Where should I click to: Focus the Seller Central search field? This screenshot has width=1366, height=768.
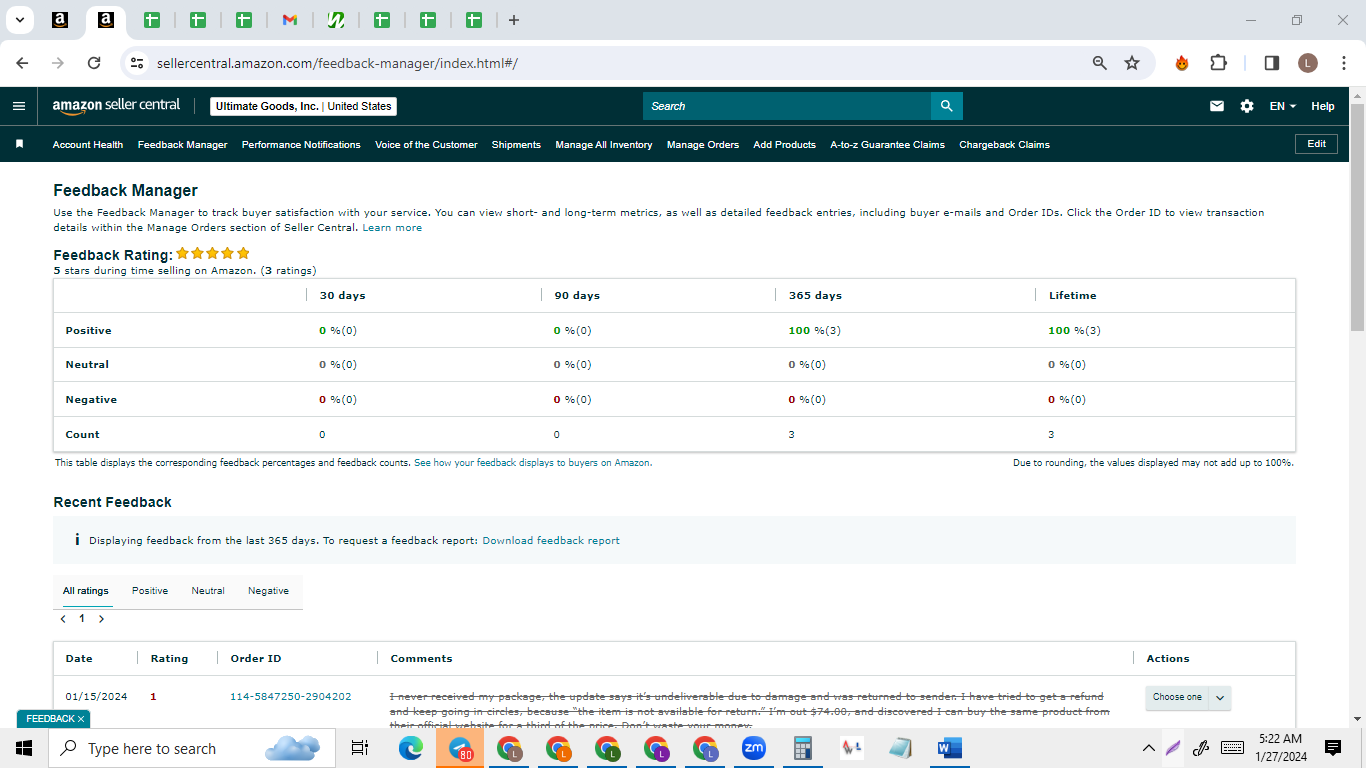[787, 106]
